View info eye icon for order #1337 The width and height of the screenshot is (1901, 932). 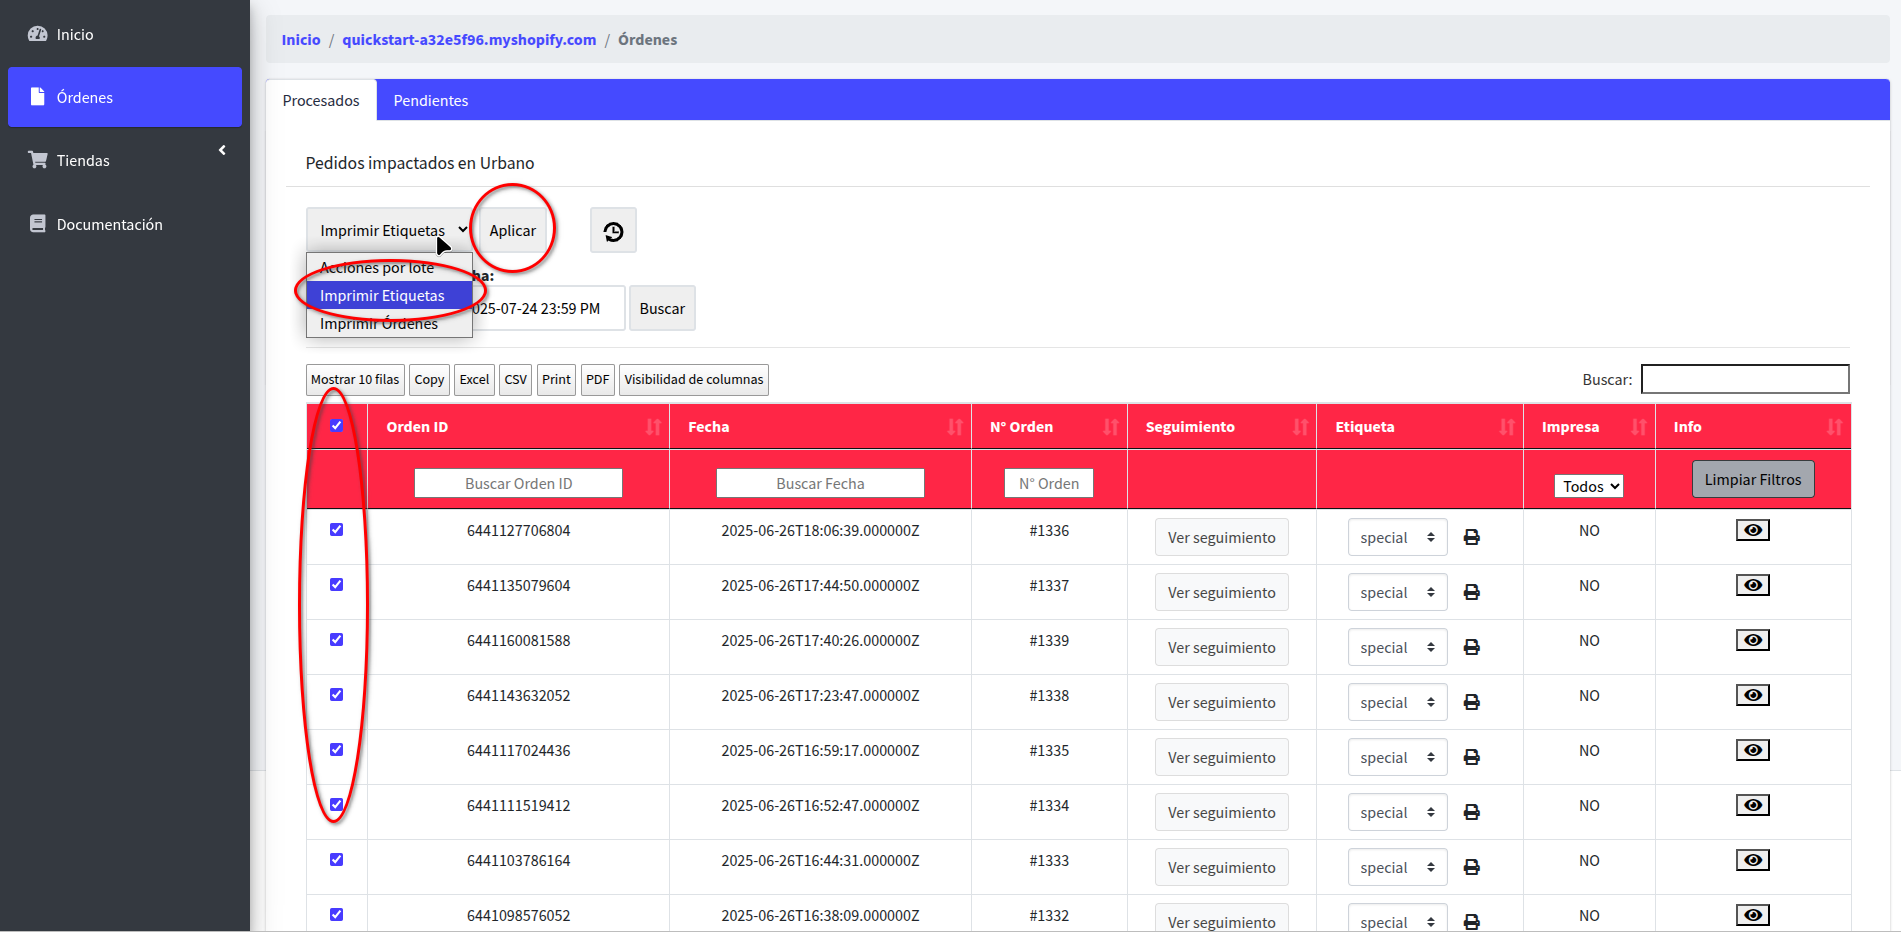(x=1752, y=585)
